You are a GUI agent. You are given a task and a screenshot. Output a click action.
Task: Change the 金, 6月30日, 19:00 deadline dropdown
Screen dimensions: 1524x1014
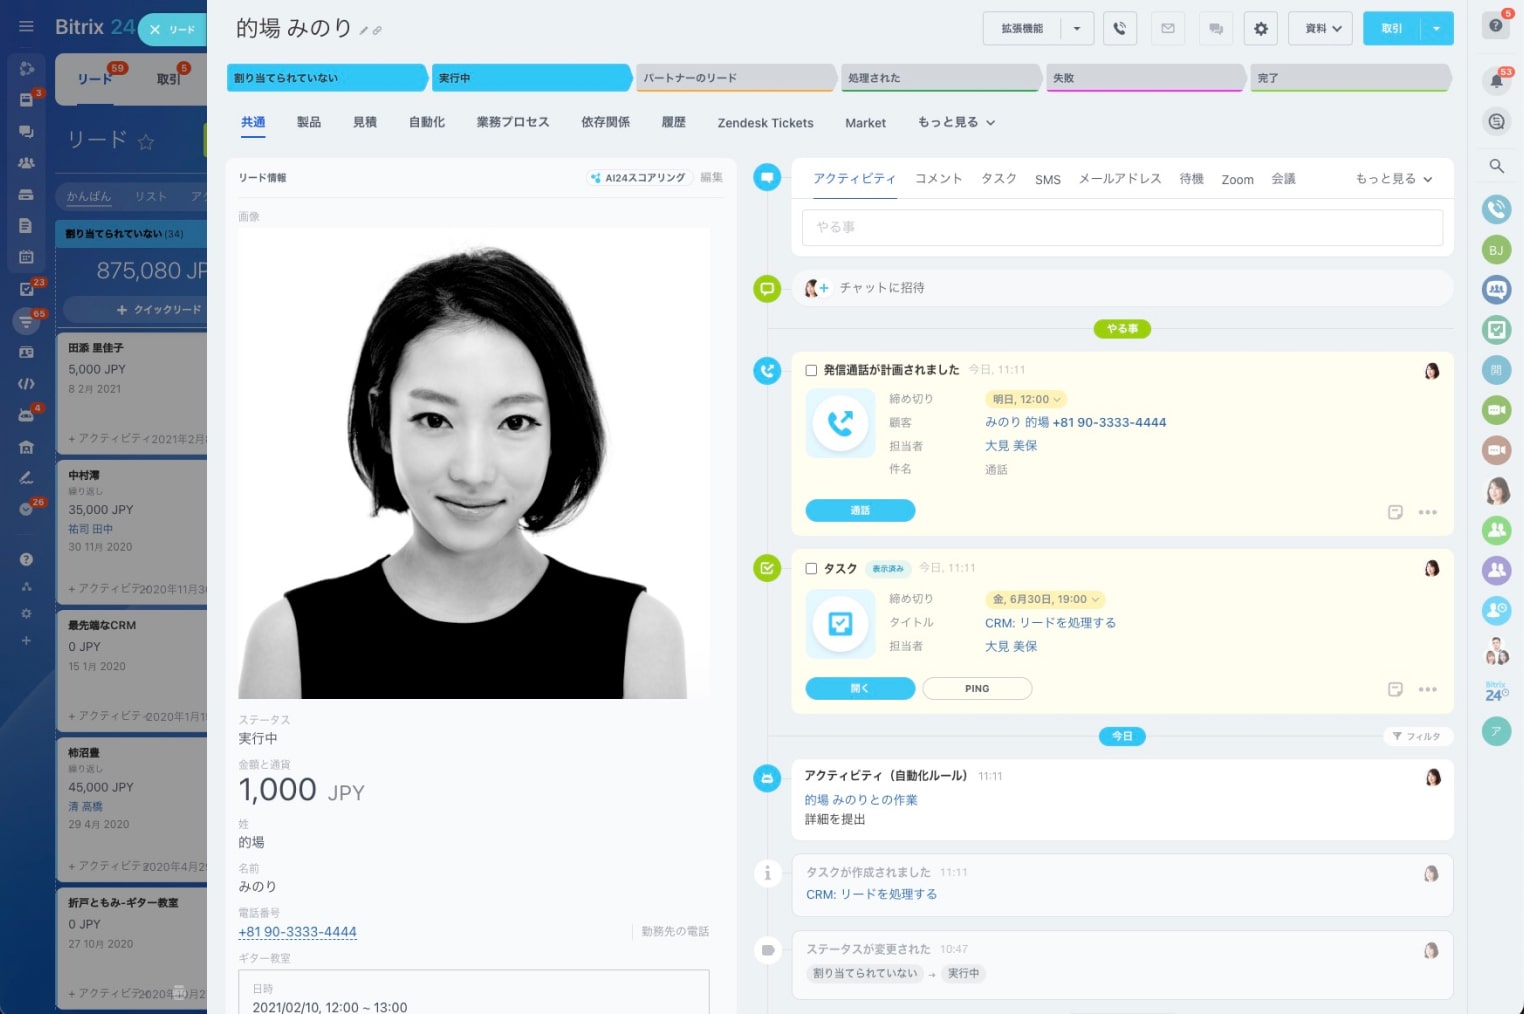pyautogui.click(x=1045, y=599)
